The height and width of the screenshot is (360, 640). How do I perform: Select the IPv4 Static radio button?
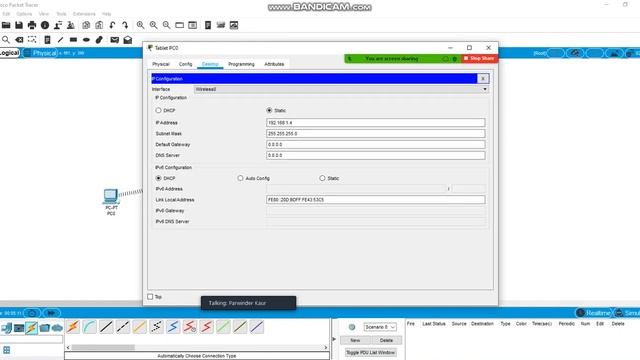click(x=269, y=110)
